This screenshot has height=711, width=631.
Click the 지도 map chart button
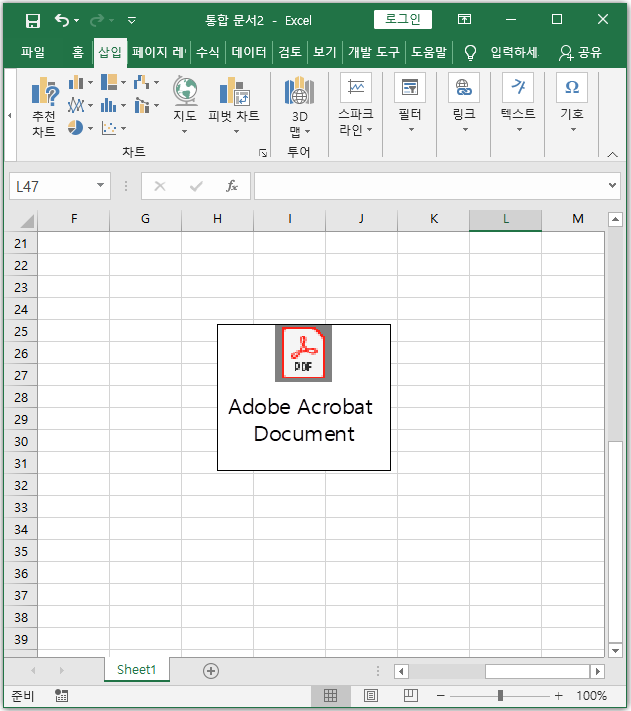point(184,105)
